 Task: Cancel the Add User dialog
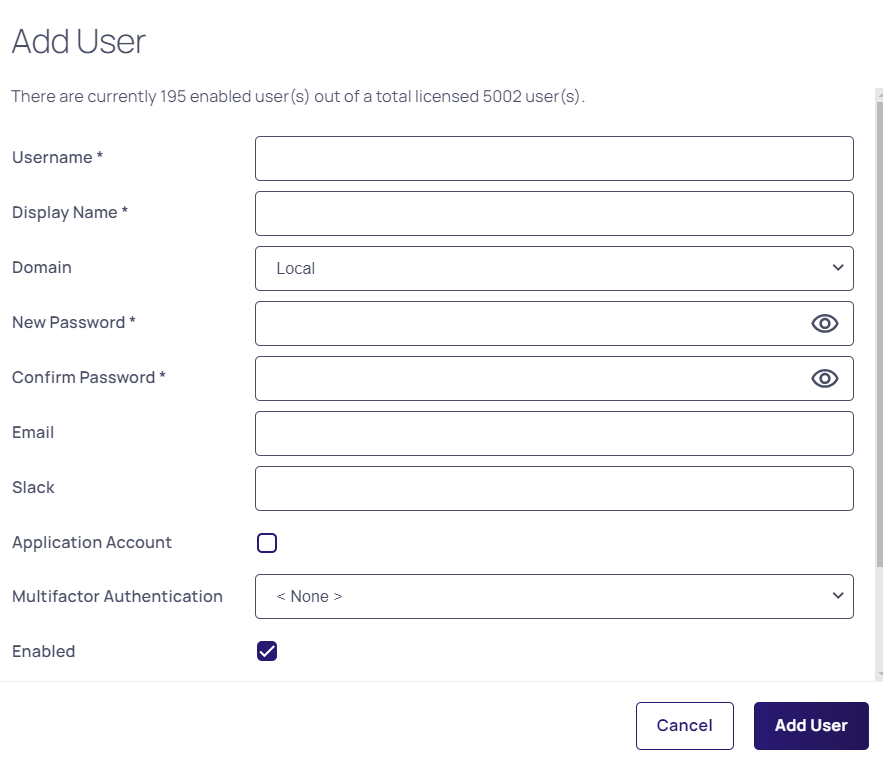684,726
